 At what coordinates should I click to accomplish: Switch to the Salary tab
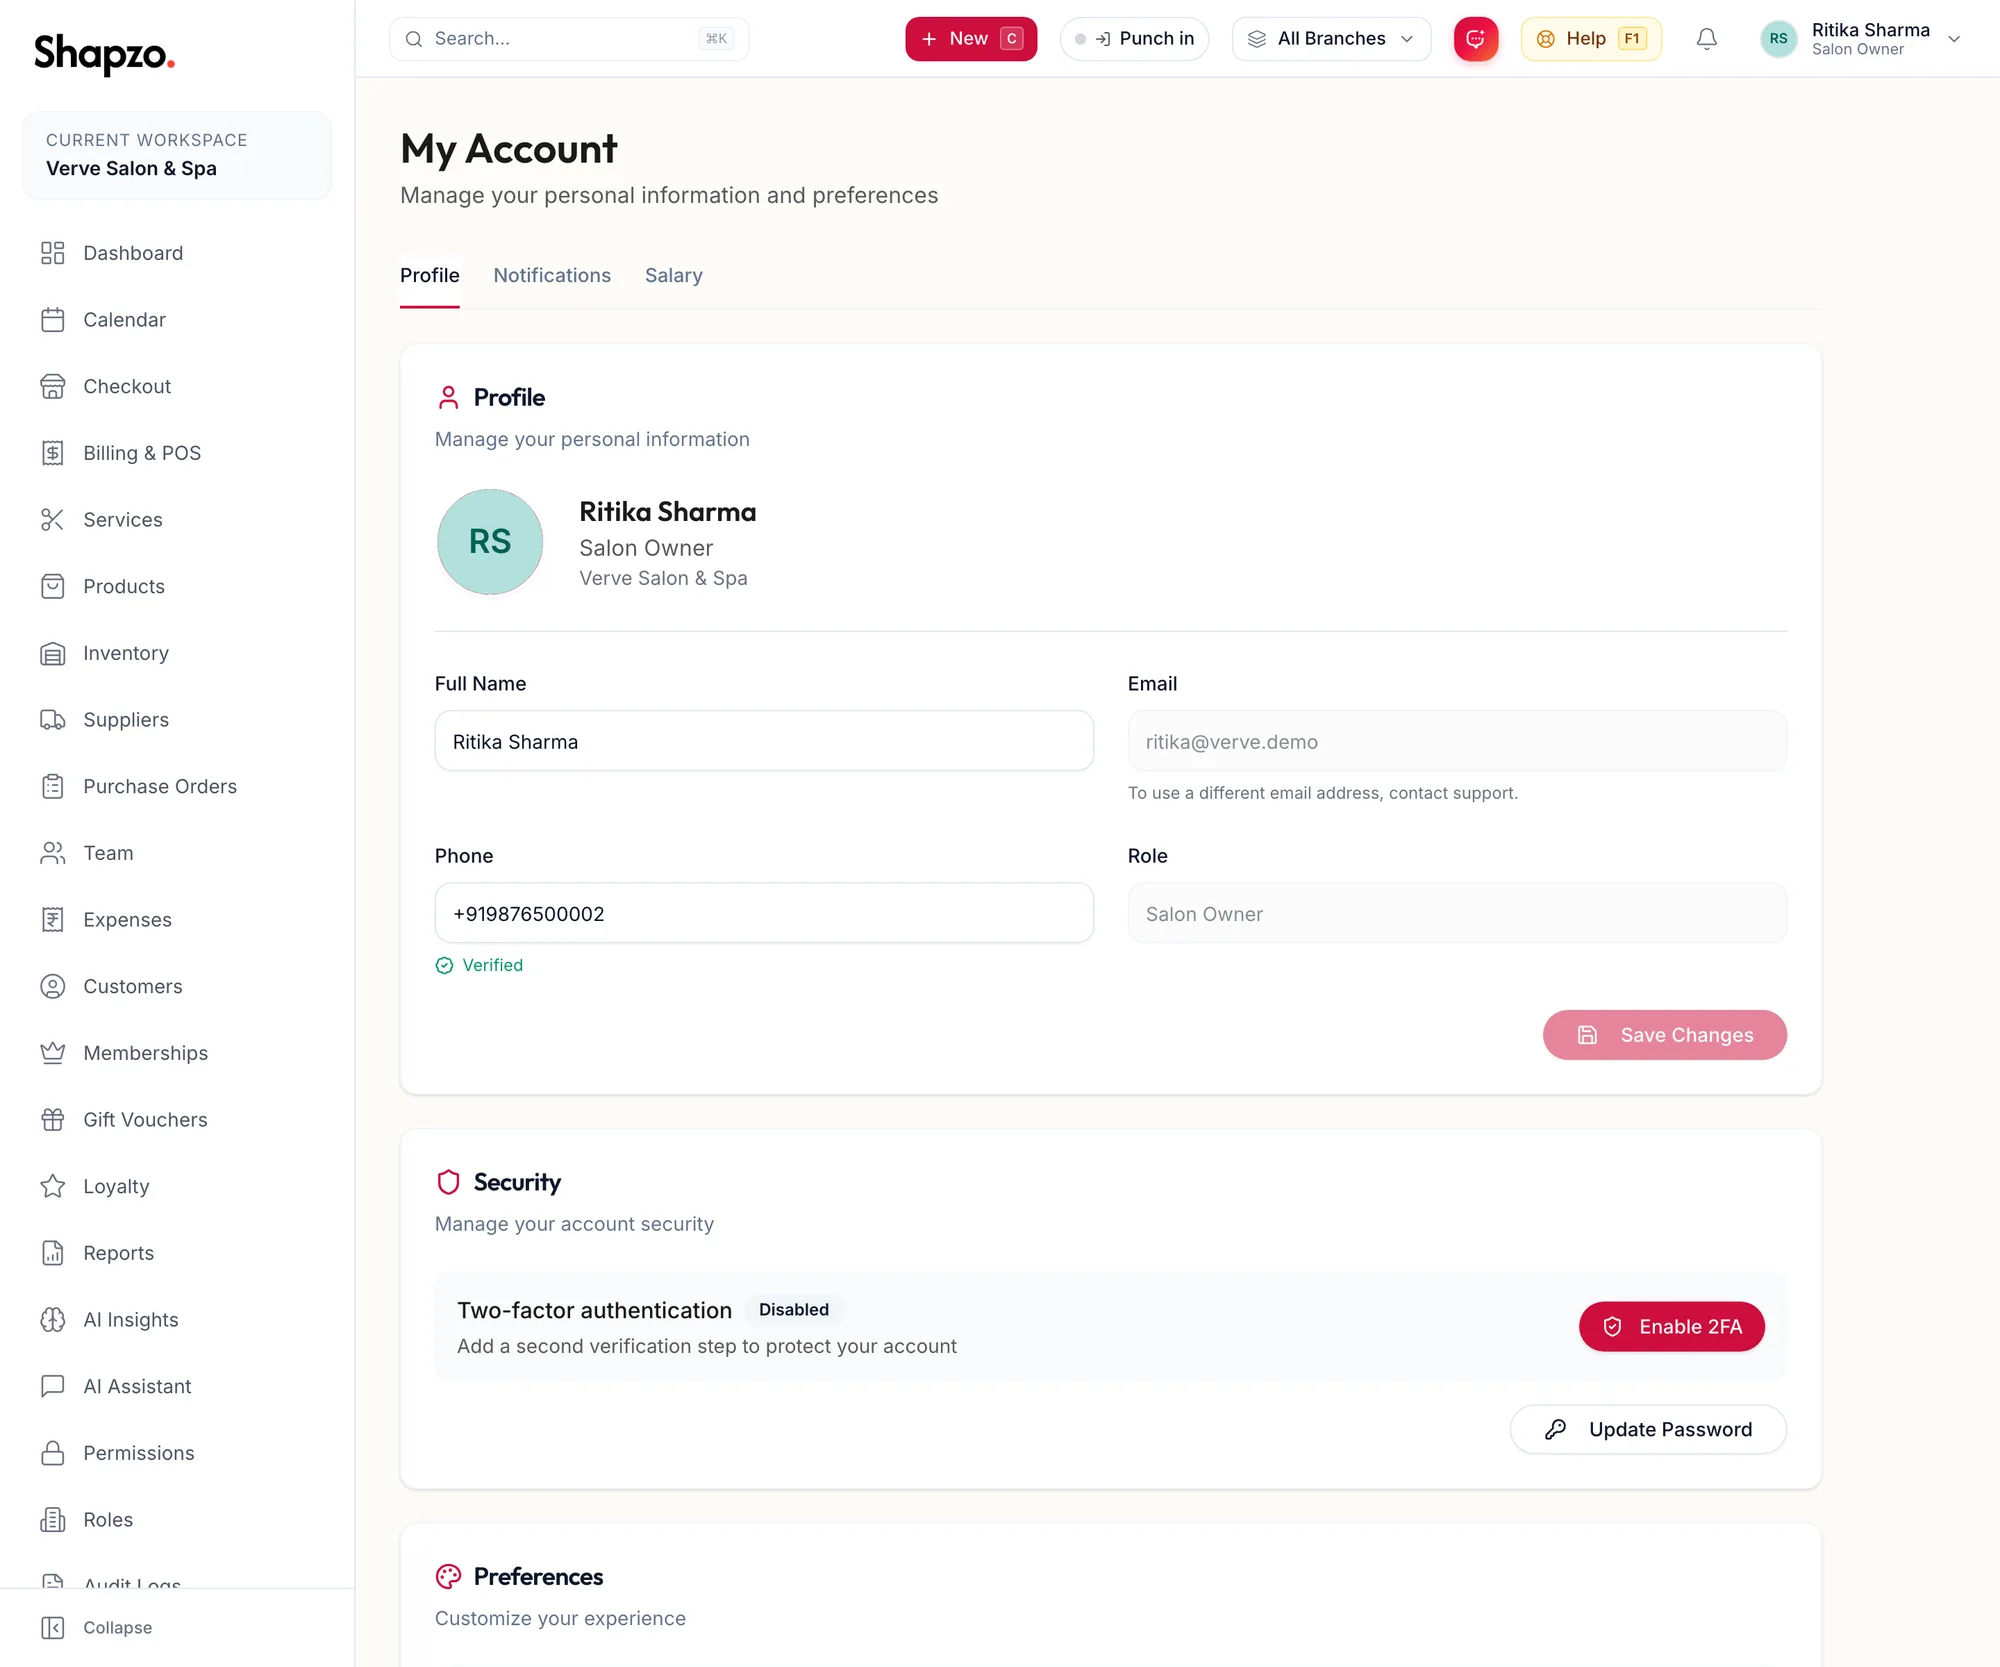(x=674, y=276)
